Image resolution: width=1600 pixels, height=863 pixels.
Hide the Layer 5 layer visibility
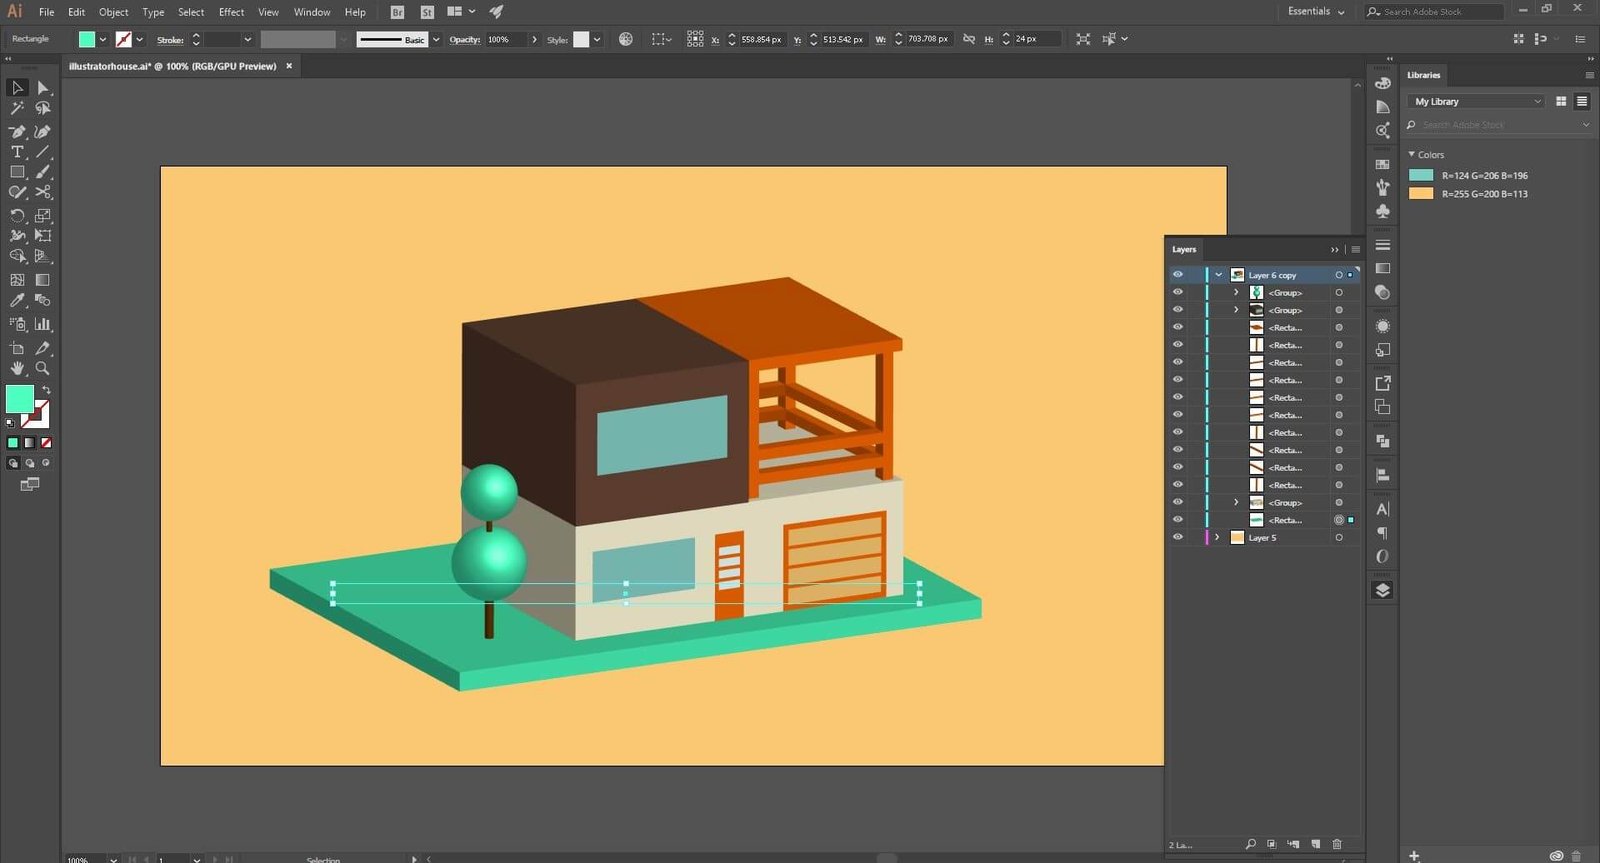pyautogui.click(x=1177, y=537)
